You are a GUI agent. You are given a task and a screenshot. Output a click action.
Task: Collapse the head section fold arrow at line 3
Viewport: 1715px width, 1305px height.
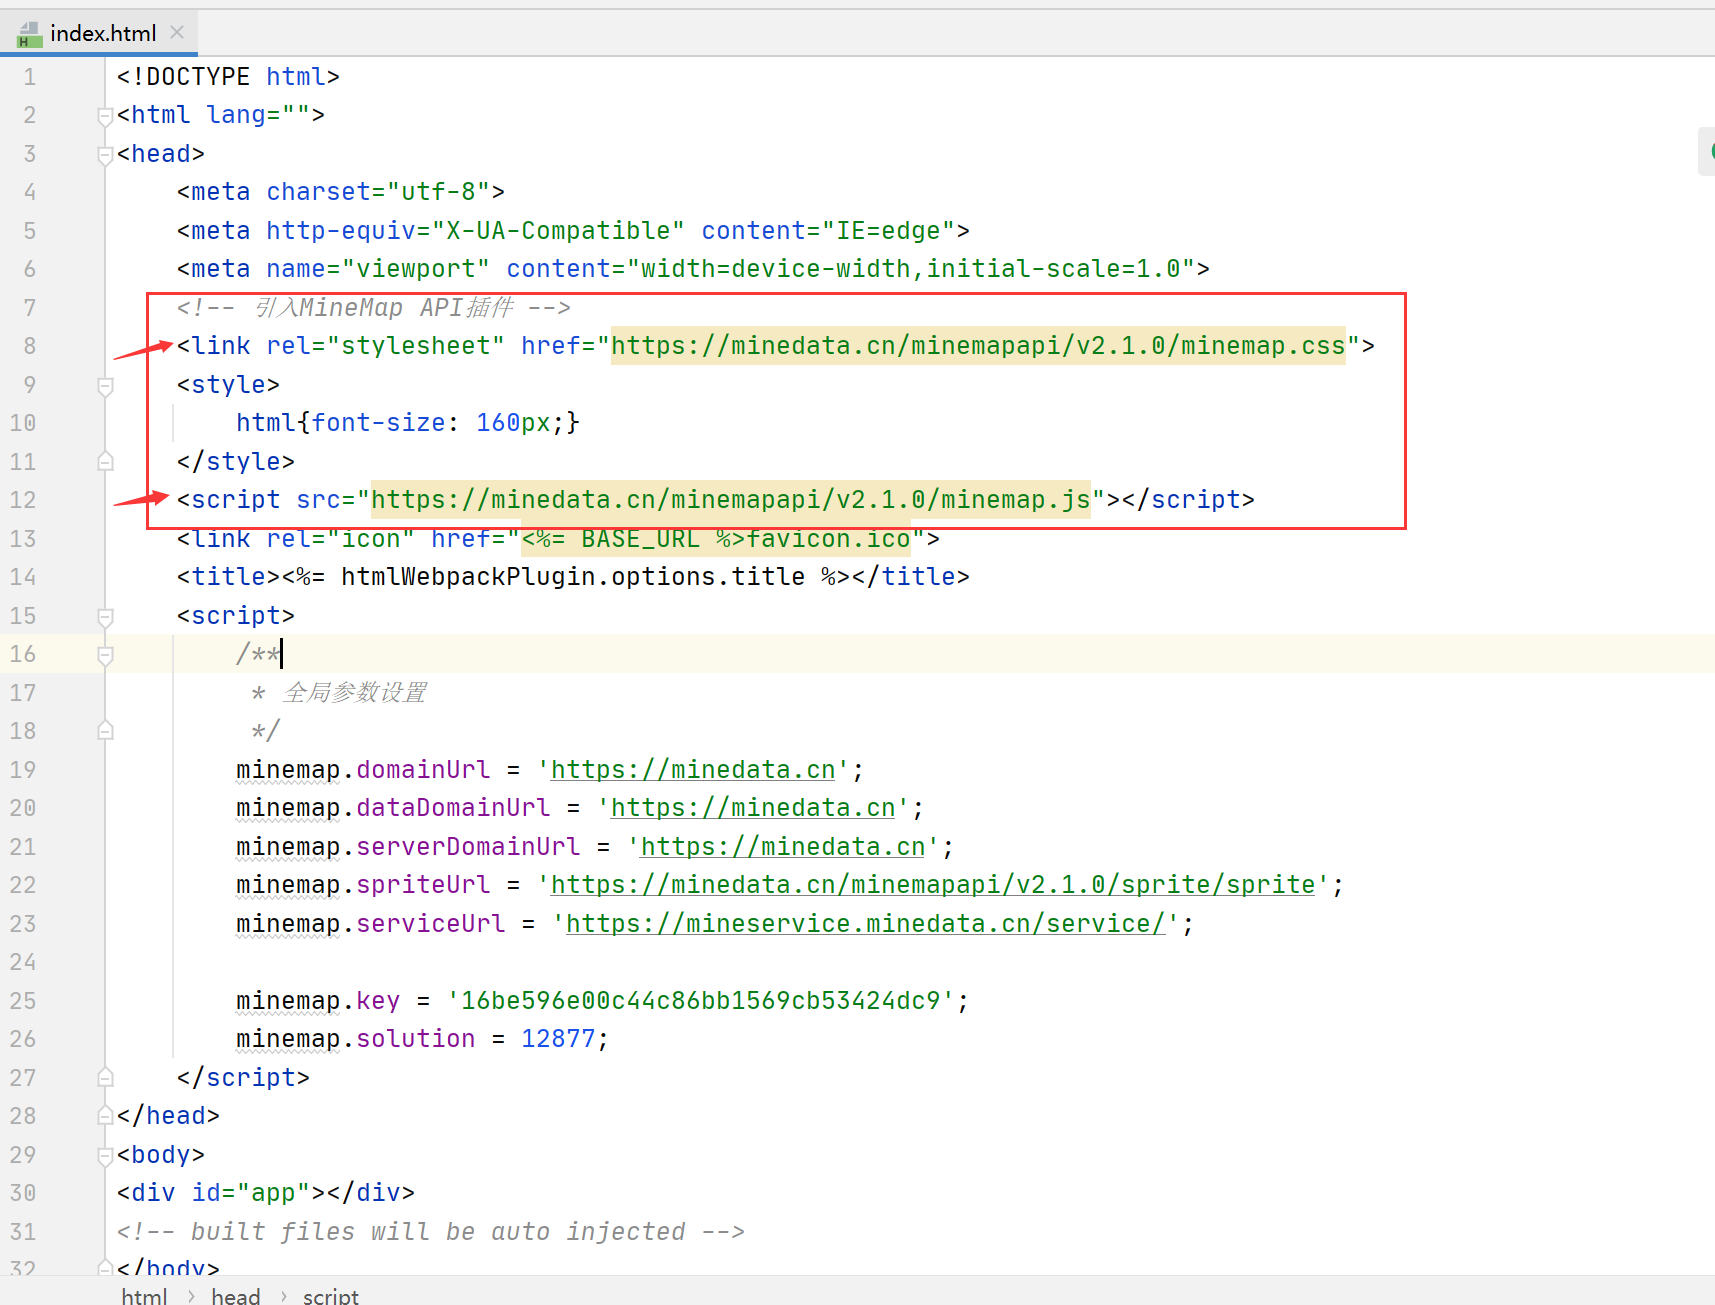(x=105, y=153)
